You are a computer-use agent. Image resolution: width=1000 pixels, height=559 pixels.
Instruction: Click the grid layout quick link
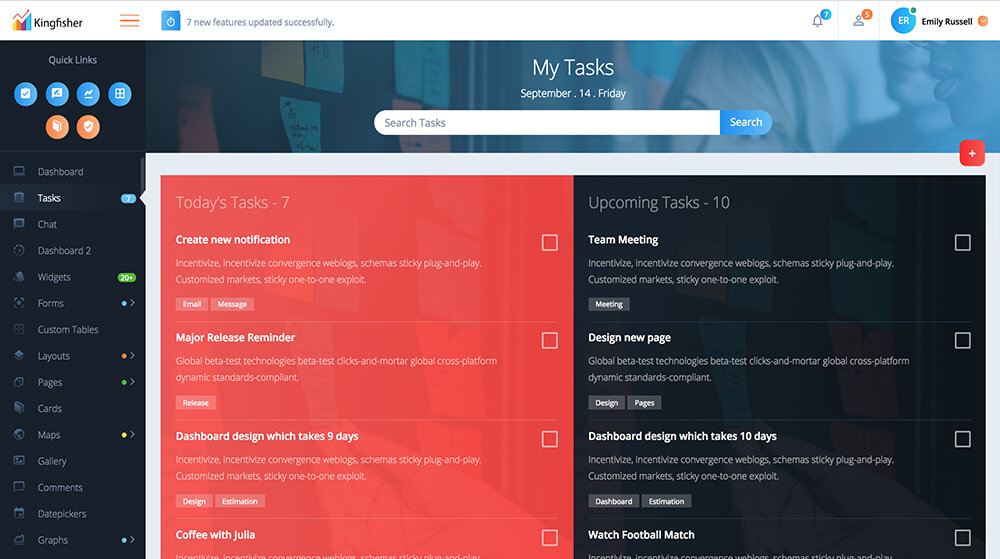[x=119, y=94]
